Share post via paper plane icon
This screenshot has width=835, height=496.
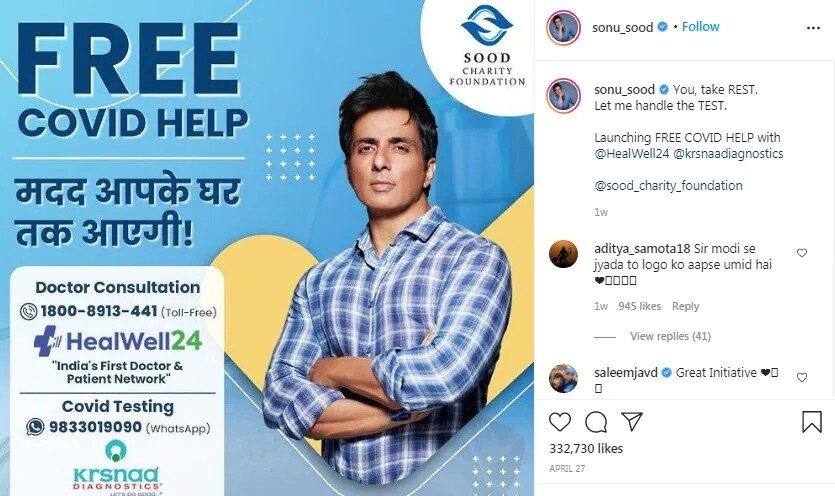click(632, 421)
